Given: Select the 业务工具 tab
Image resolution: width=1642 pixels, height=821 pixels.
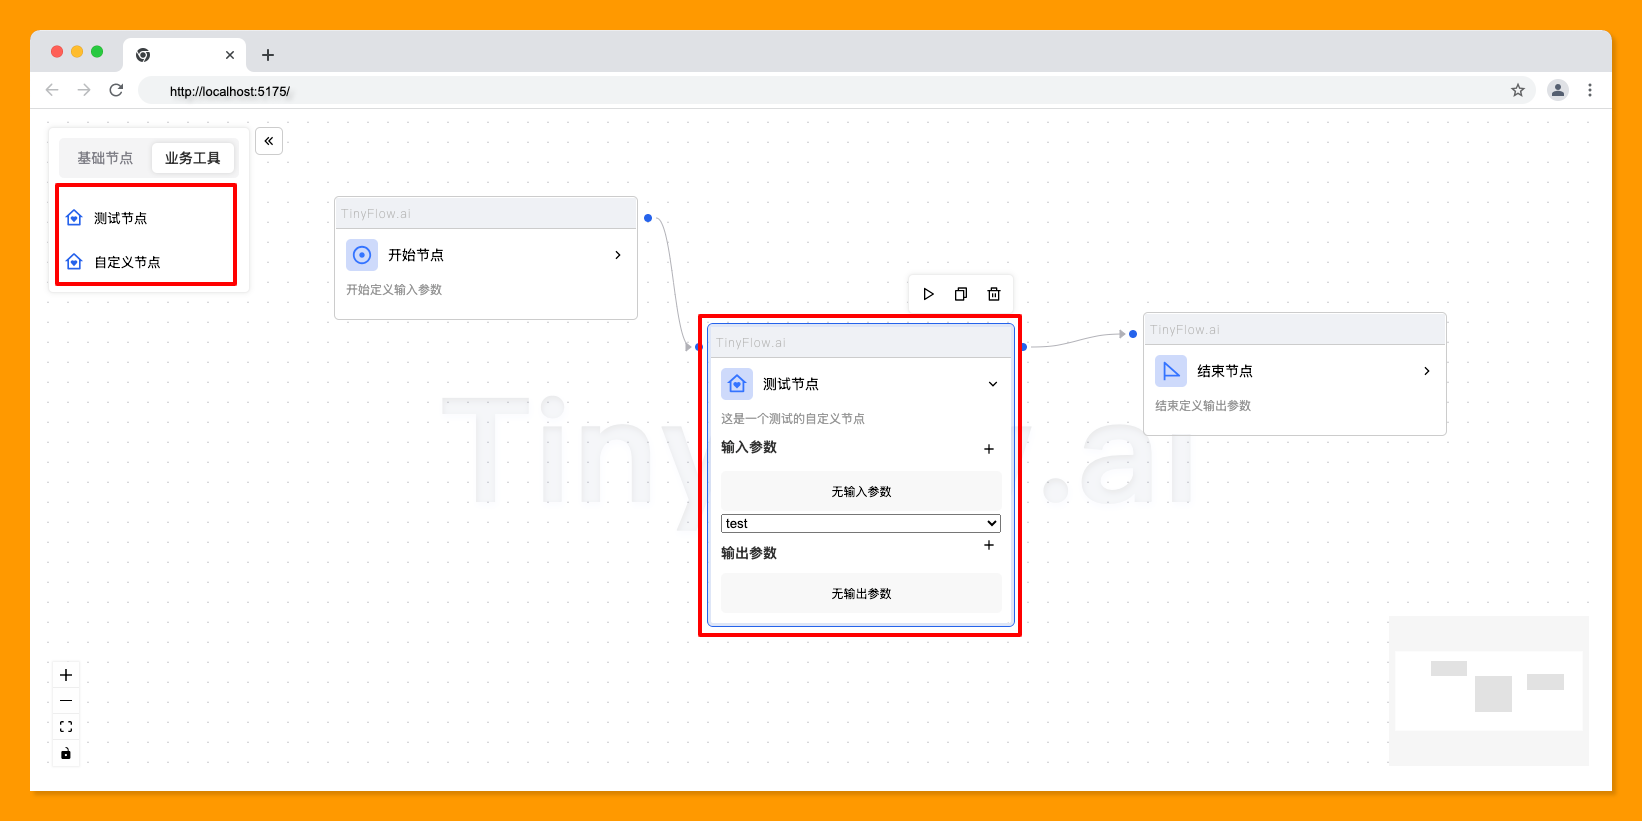Looking at the screenshot, I should click(193, 158).
